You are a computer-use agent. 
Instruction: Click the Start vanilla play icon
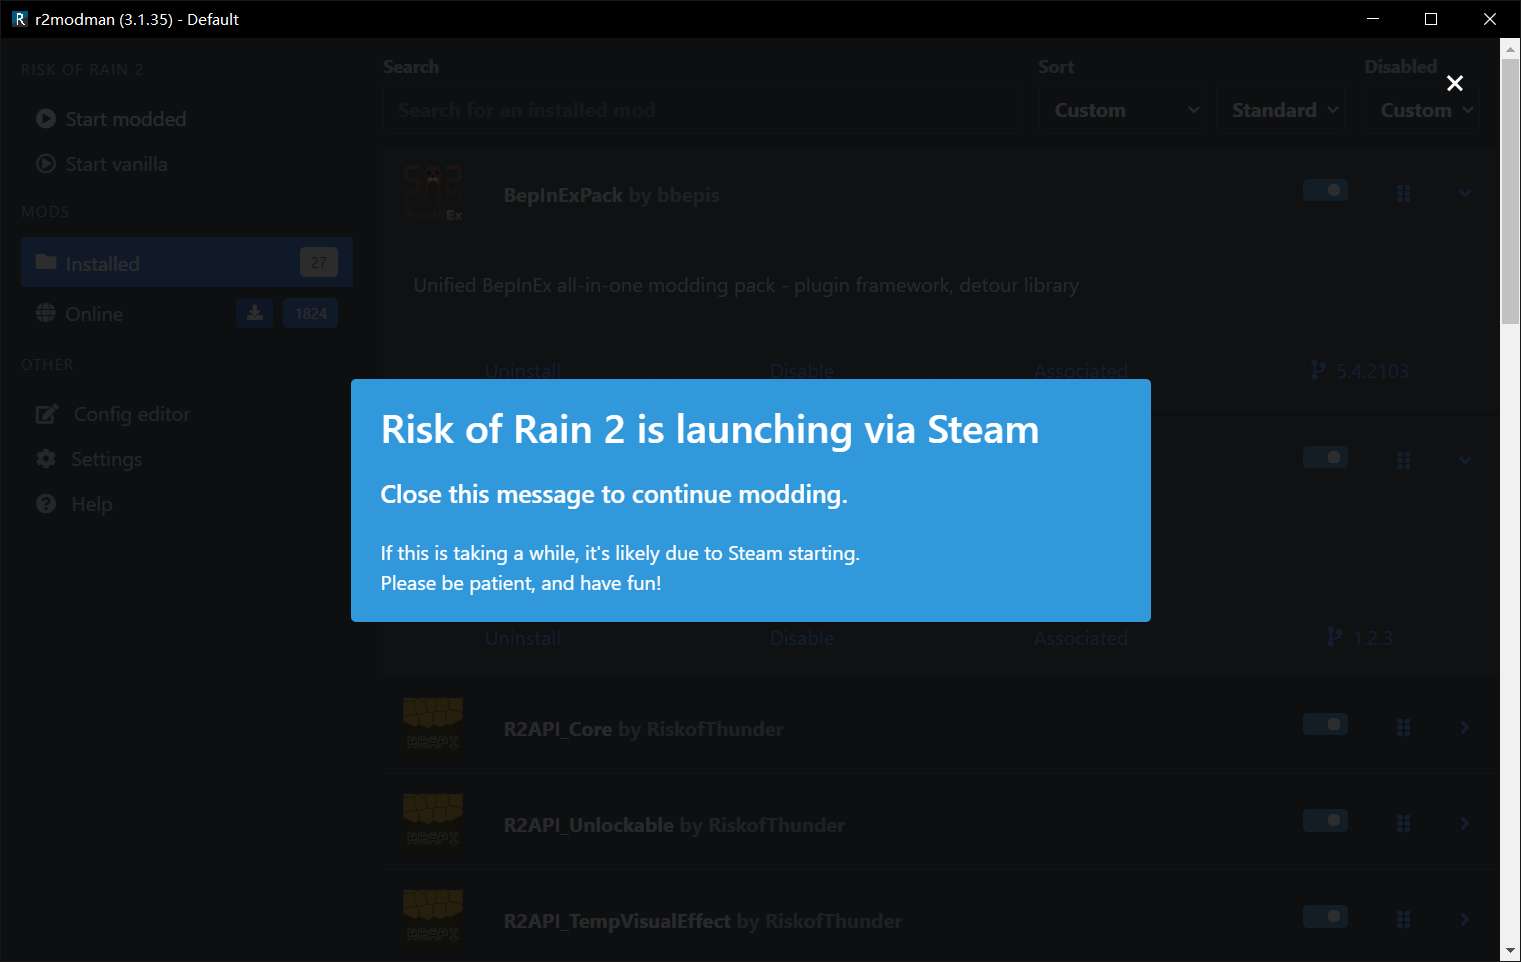(46, 164)
